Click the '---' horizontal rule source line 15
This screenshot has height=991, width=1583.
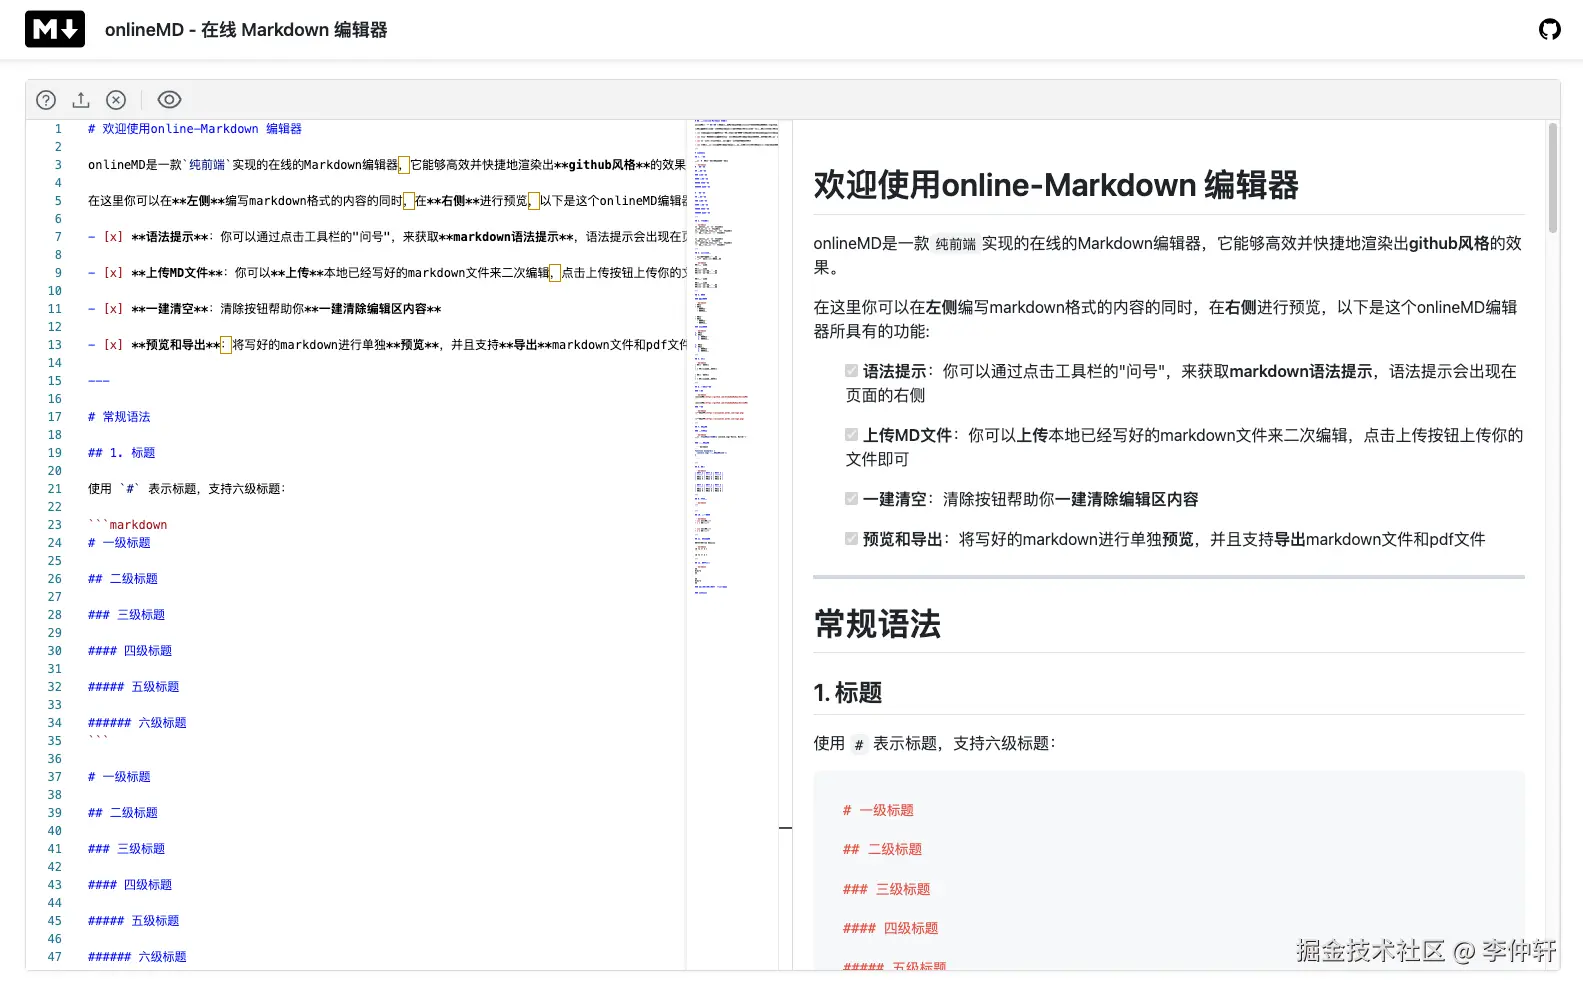(99, 381)
